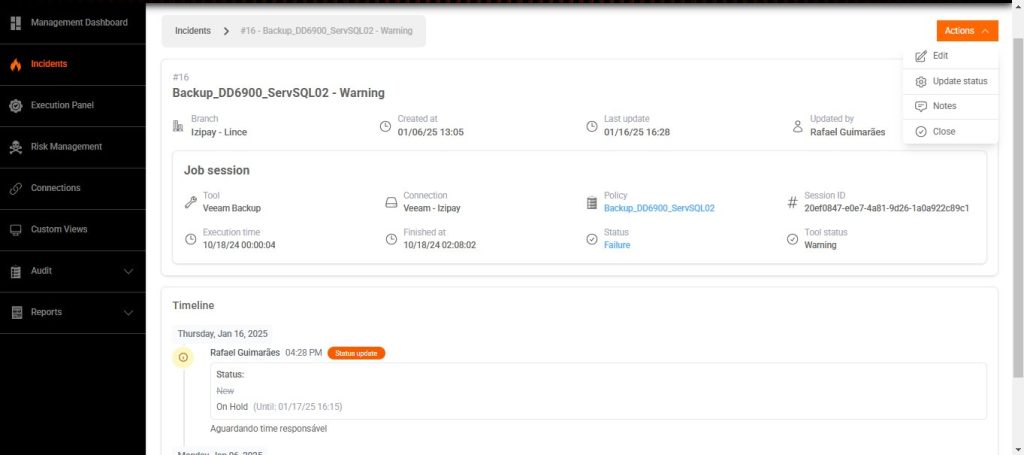Open the Backup_DD6900_ServSQL02 policy link
This screenshot has height=455, width=1024.
coord(659,208)
